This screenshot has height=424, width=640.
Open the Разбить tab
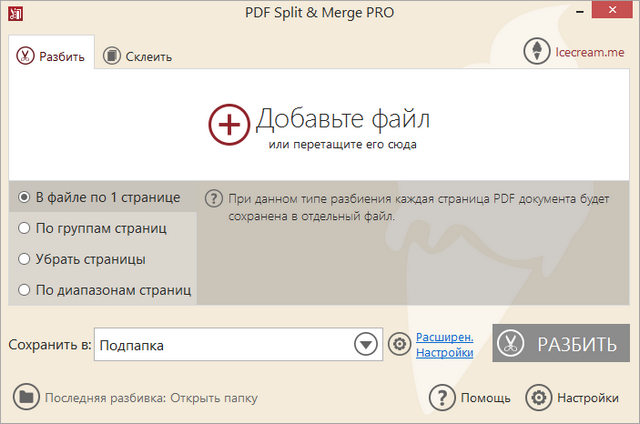coord(51,56)
